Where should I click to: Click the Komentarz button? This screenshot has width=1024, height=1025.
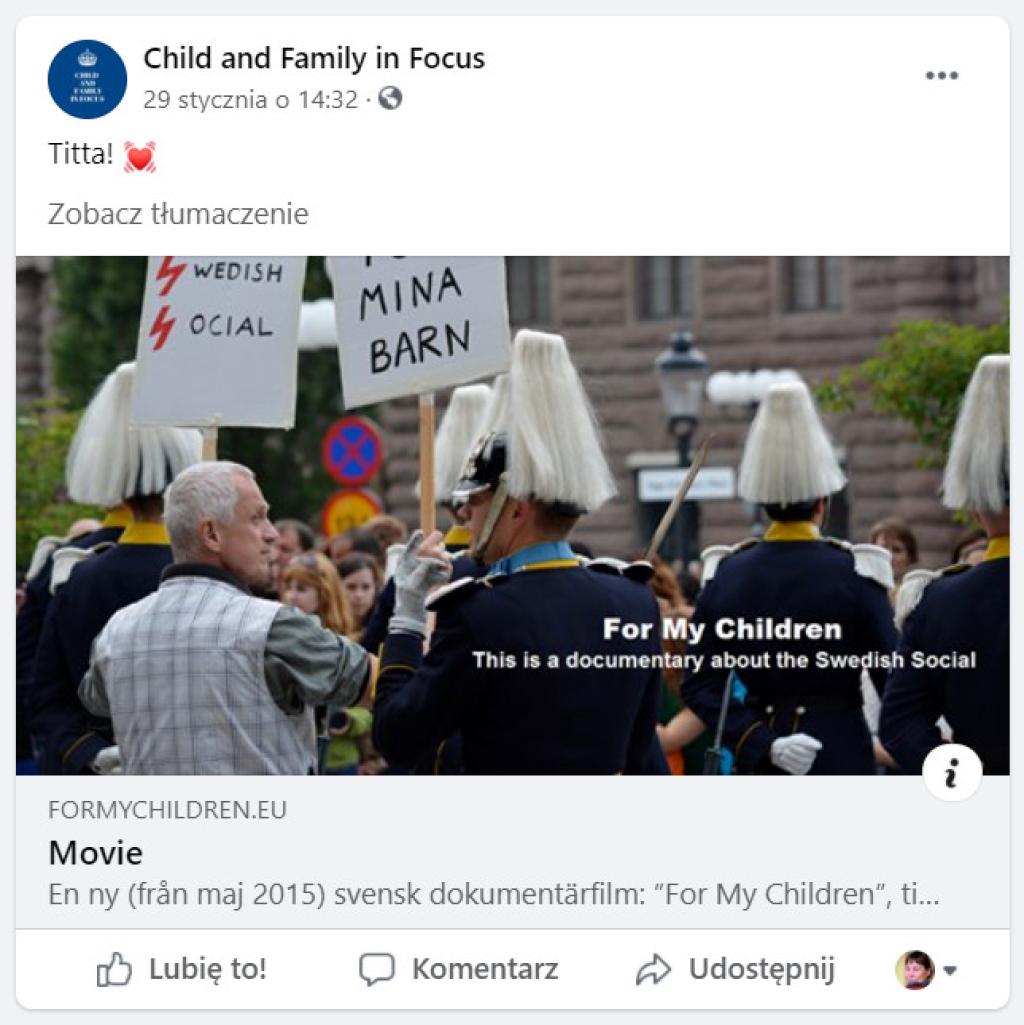point(458,969)
